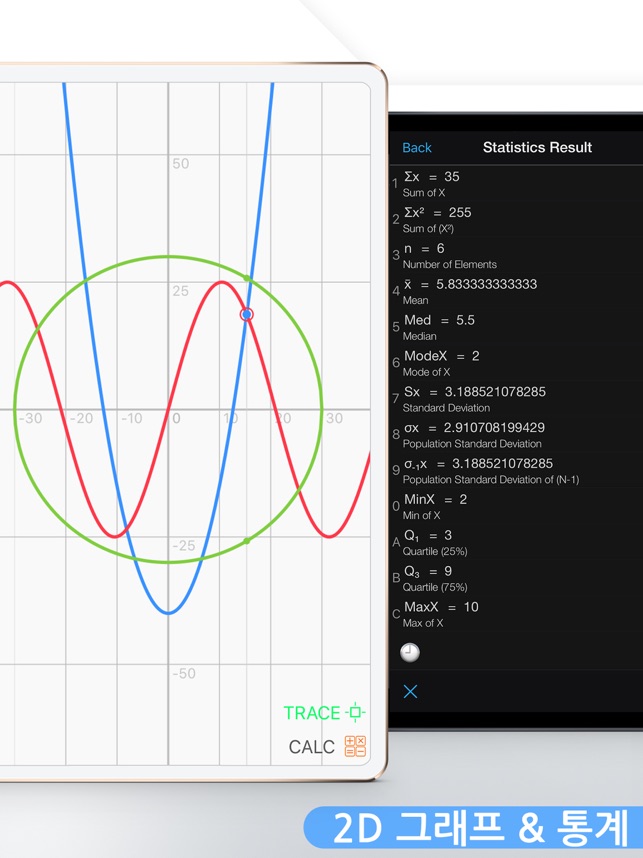Click the TRACE crosshair icon

coord(355,712)
